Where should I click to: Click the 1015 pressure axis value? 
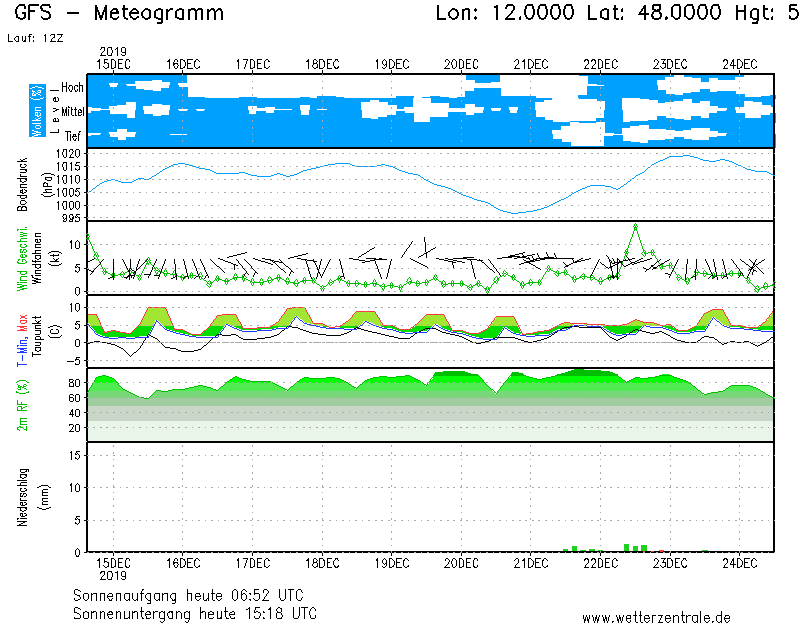pyautogui.click(x=68, y=167)
